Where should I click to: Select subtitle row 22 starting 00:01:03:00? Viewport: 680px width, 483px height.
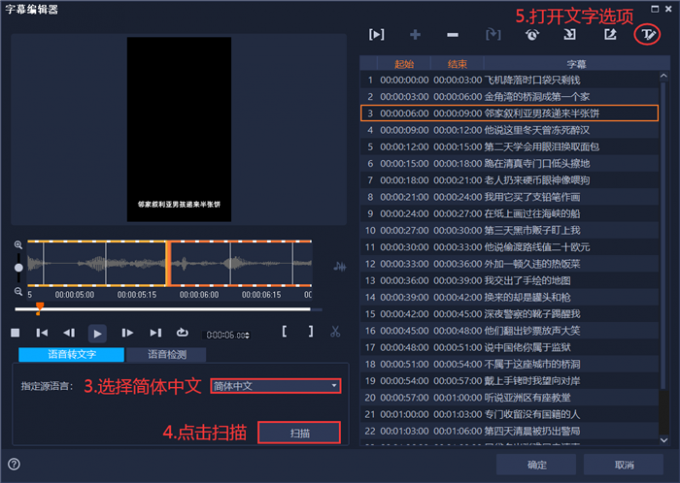(509, 431)
